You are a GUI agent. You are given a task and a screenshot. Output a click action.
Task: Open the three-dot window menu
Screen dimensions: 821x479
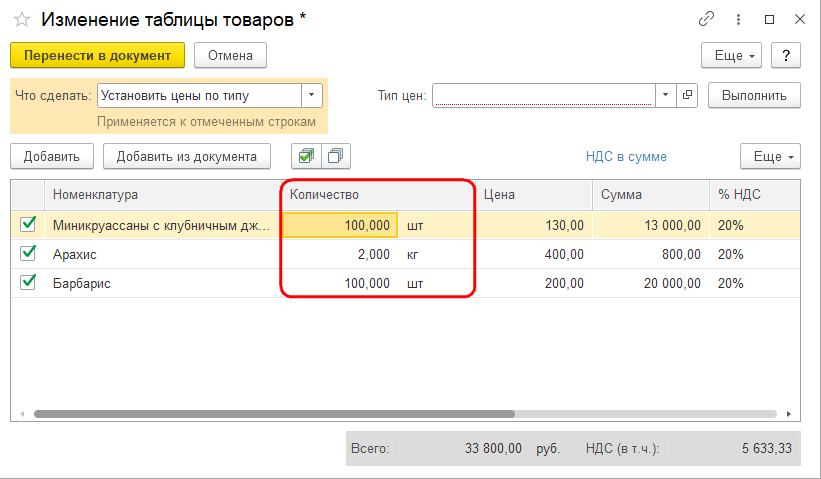pyautogui.click(x=738, y=19)
